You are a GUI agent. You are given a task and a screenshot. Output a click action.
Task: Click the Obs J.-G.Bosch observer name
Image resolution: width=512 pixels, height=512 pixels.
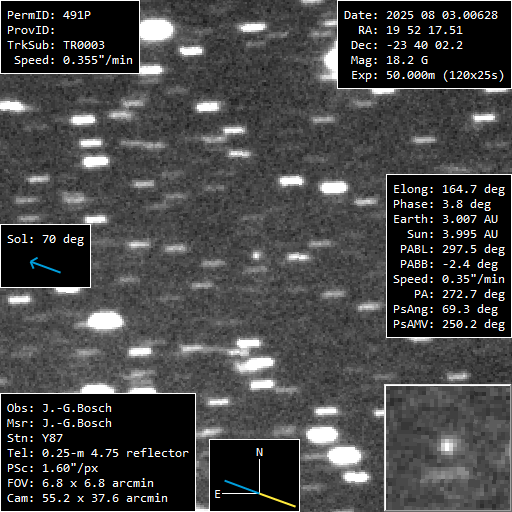tap(59, 408)
